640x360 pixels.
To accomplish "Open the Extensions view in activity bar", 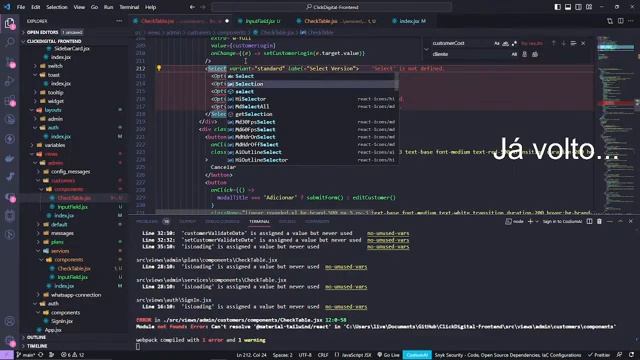I will 9,100.
